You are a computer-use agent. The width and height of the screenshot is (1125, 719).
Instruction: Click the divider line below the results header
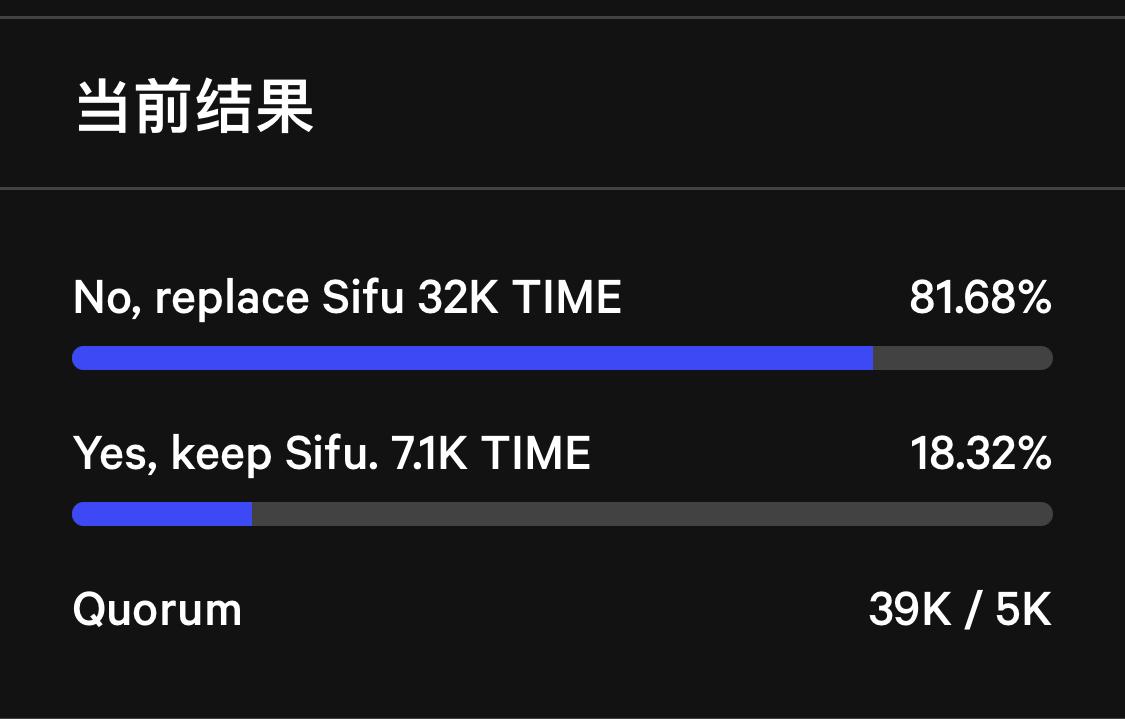tap(562, 186)
